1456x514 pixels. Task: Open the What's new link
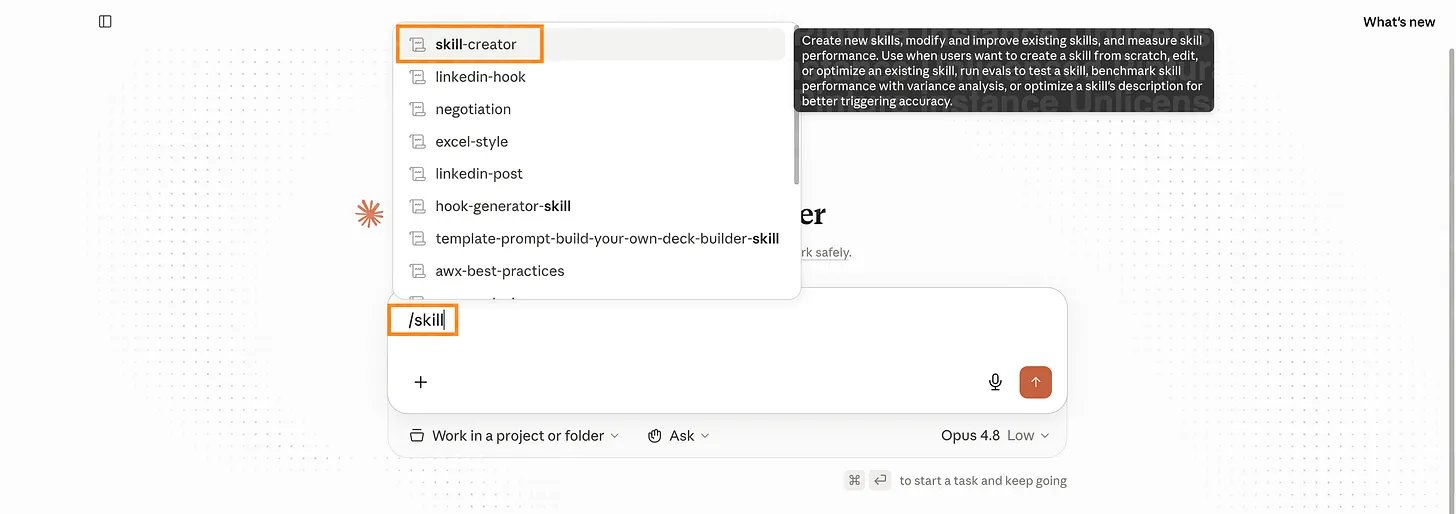tap(1399, 22)
